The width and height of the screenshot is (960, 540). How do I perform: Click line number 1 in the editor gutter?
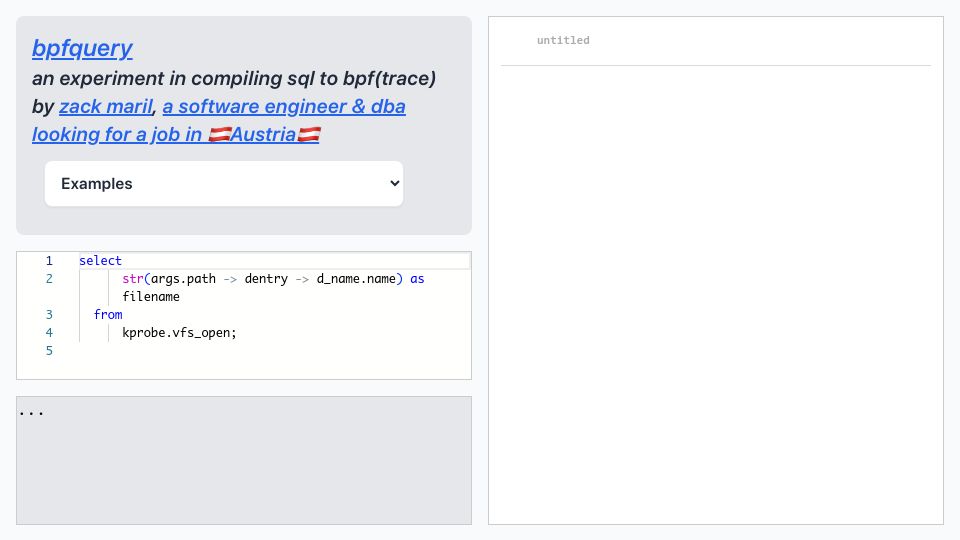tap(49, 261)
